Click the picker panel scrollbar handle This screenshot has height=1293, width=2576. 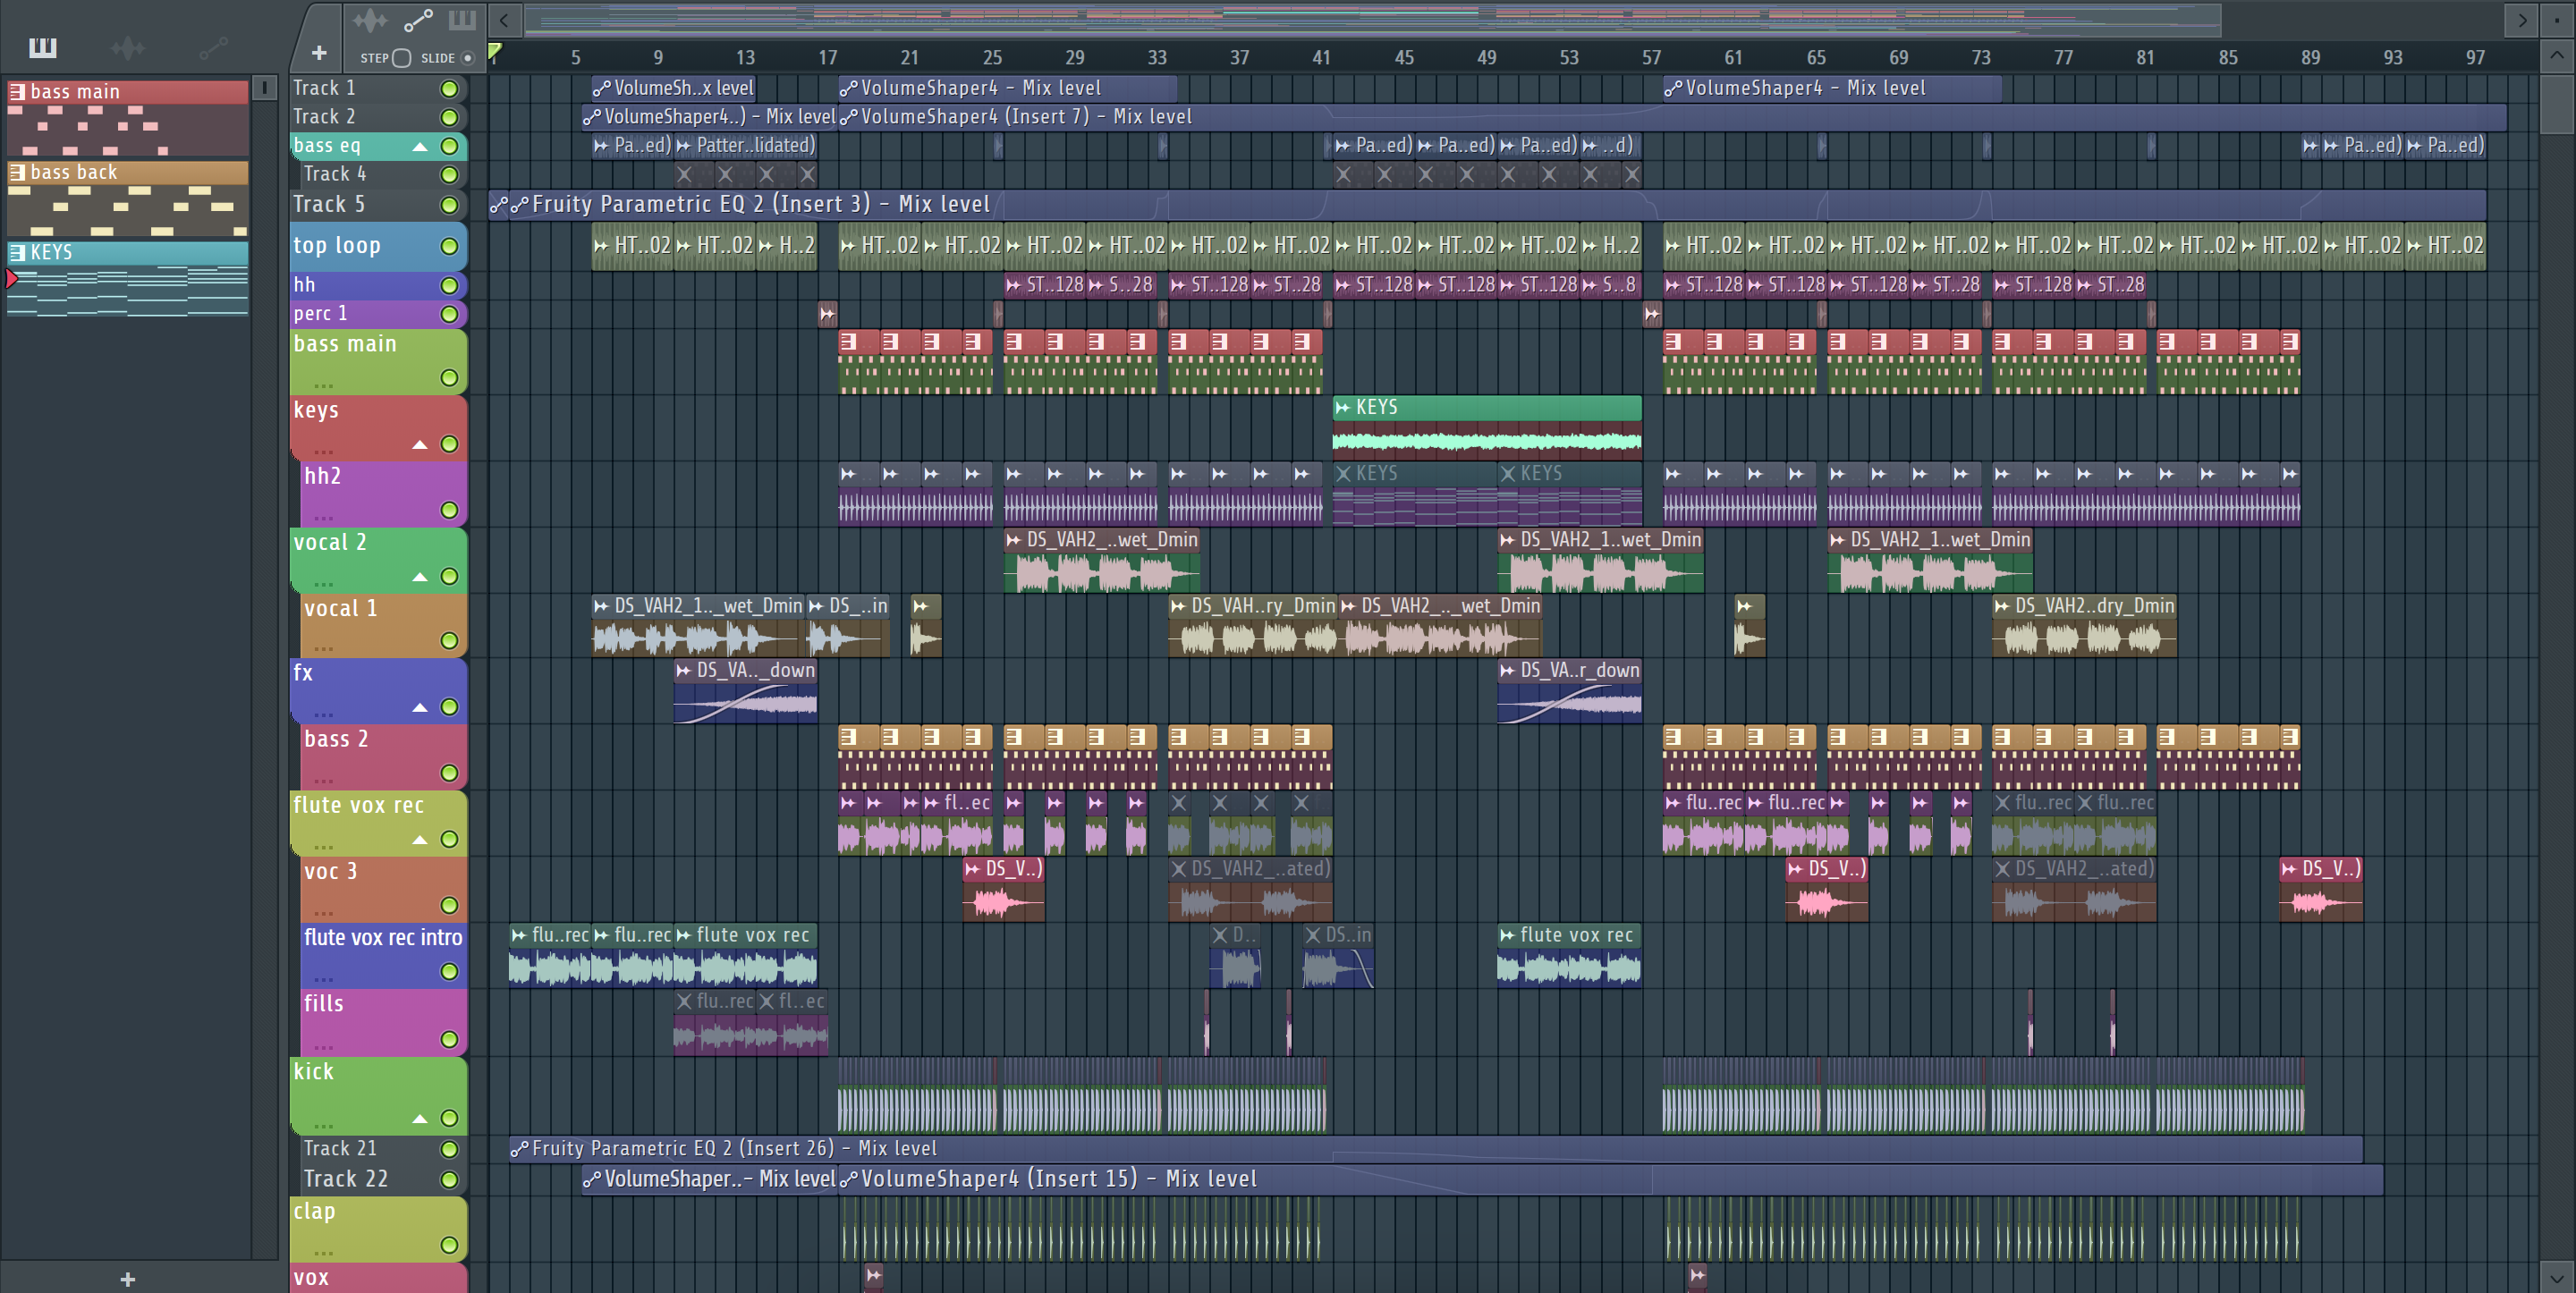point(265,88)
